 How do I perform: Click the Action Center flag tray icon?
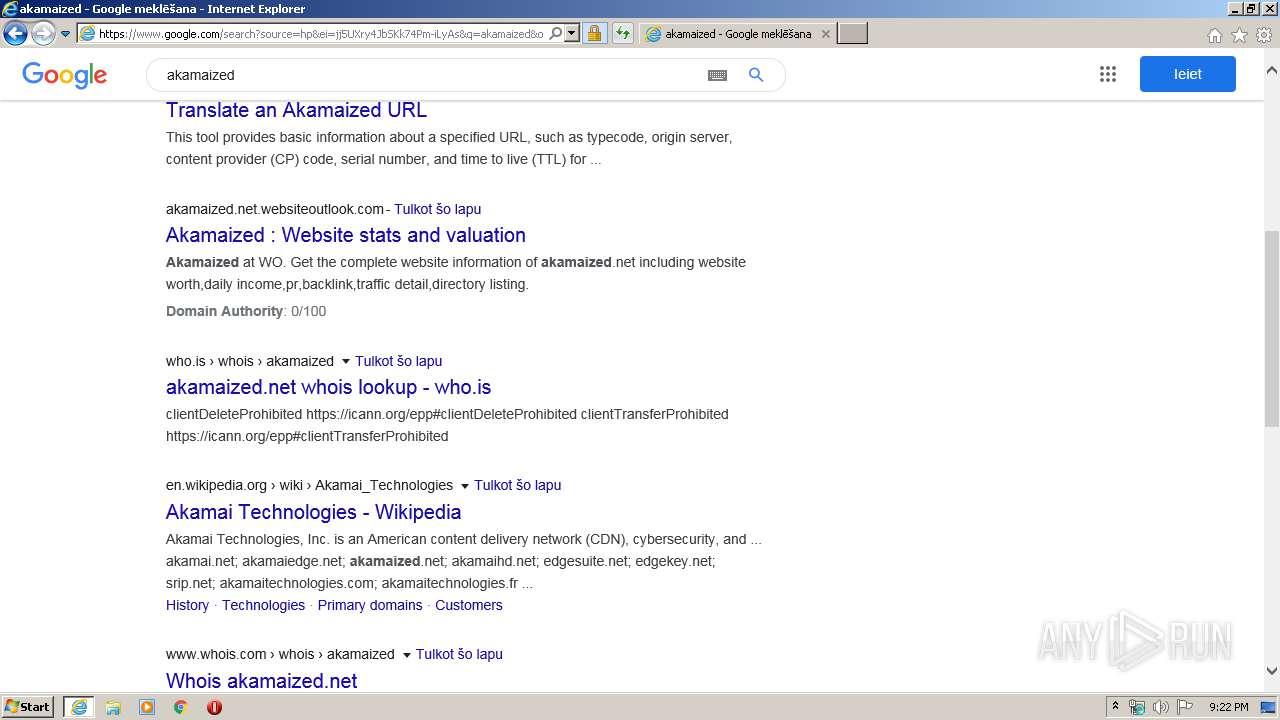1185,707
